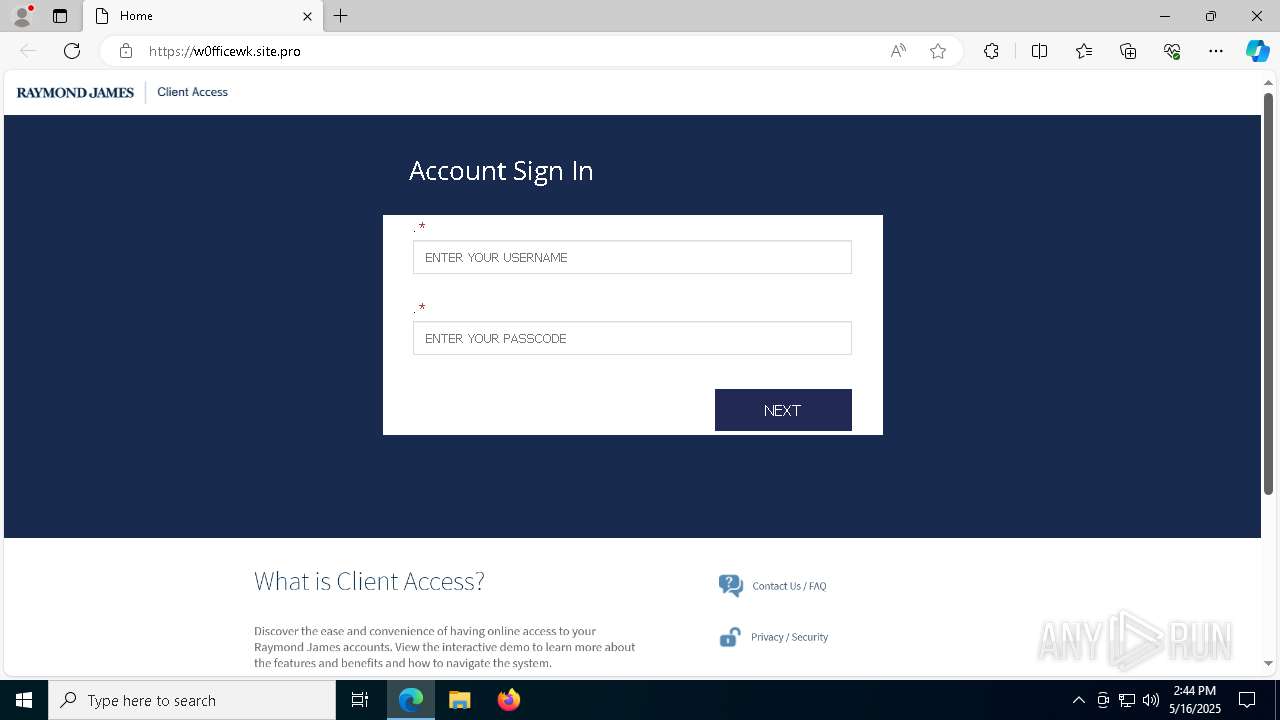
Task: Focus the Enter Your Username field
Action: pos(632,257)
